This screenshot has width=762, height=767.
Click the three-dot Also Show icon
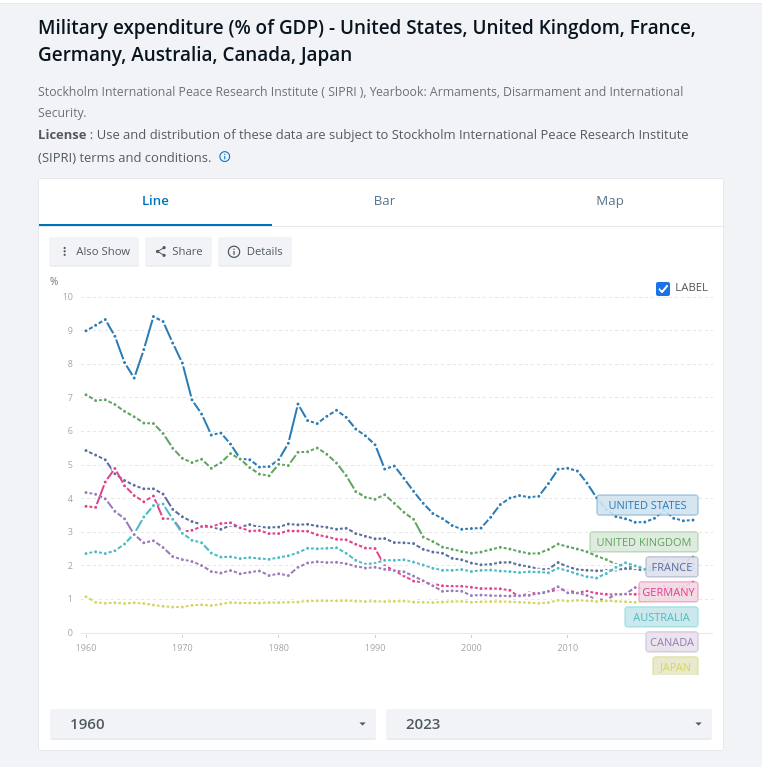click(65, 251)
